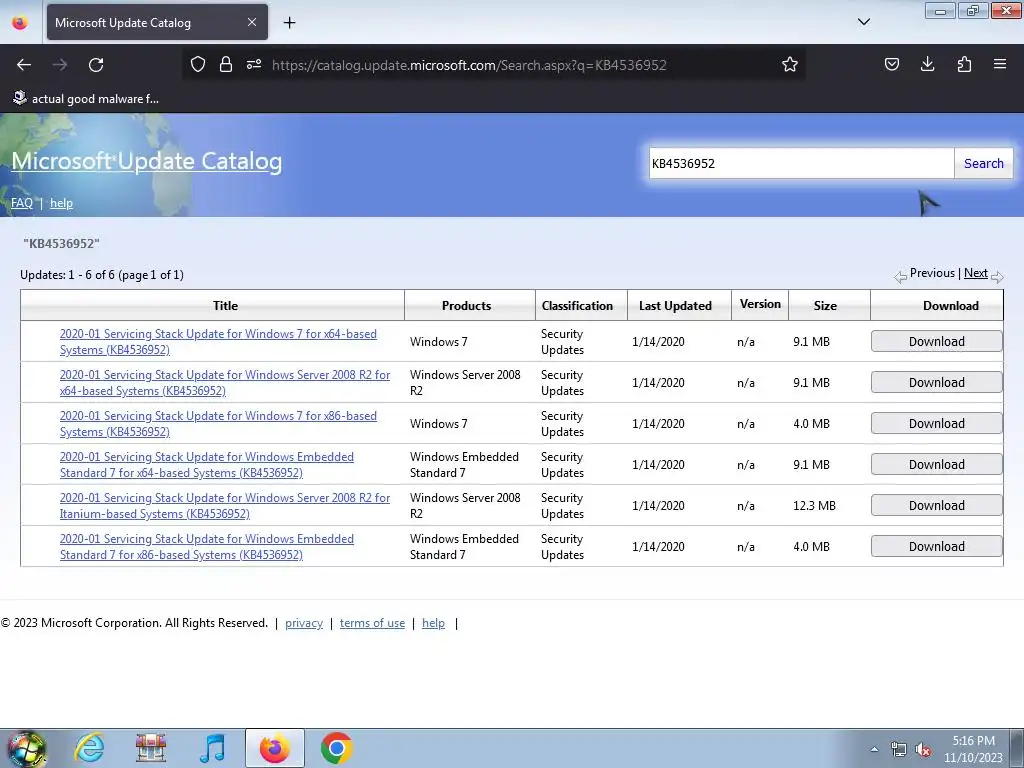Download Embedded Standard 7 x64 update
The width and height of the screenshot is (1024, 768).
[x=936, y=465]
